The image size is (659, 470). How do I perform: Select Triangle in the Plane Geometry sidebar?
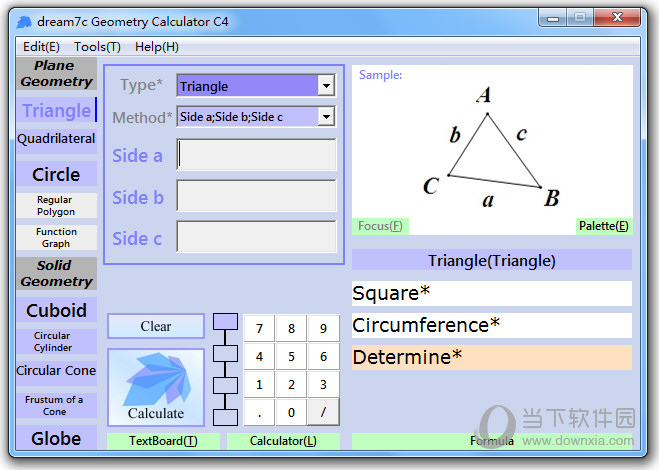coord(56,110)
